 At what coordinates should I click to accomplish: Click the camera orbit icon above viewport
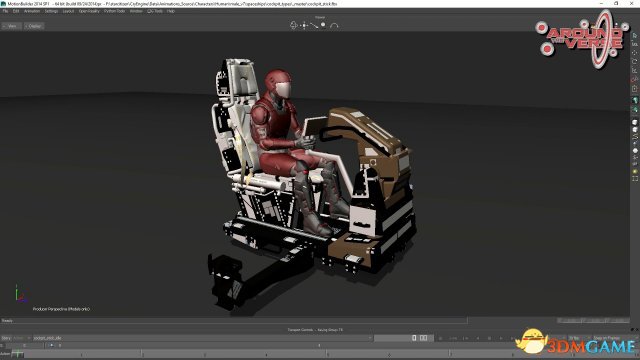tap(294, 25)
